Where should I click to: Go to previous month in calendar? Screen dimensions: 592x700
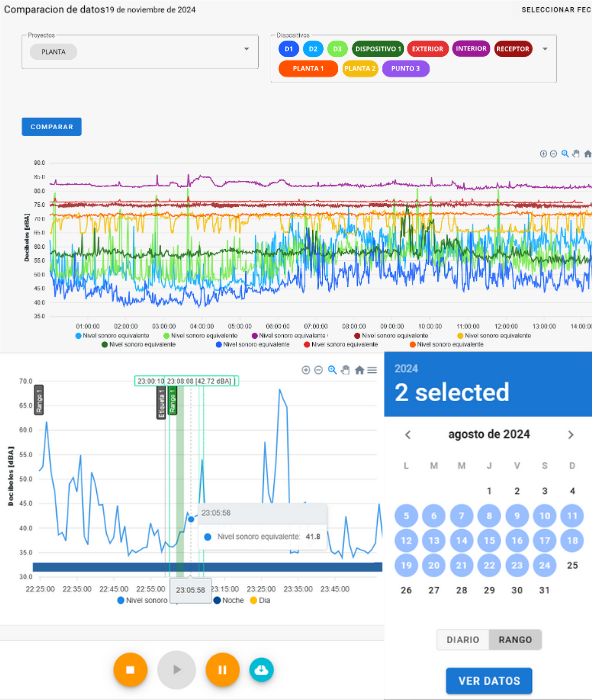tap(408, 435)
